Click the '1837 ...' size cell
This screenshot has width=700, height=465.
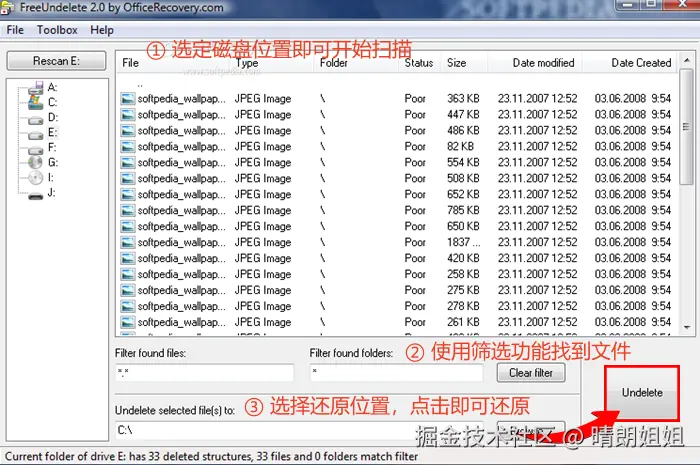(464, 242)
